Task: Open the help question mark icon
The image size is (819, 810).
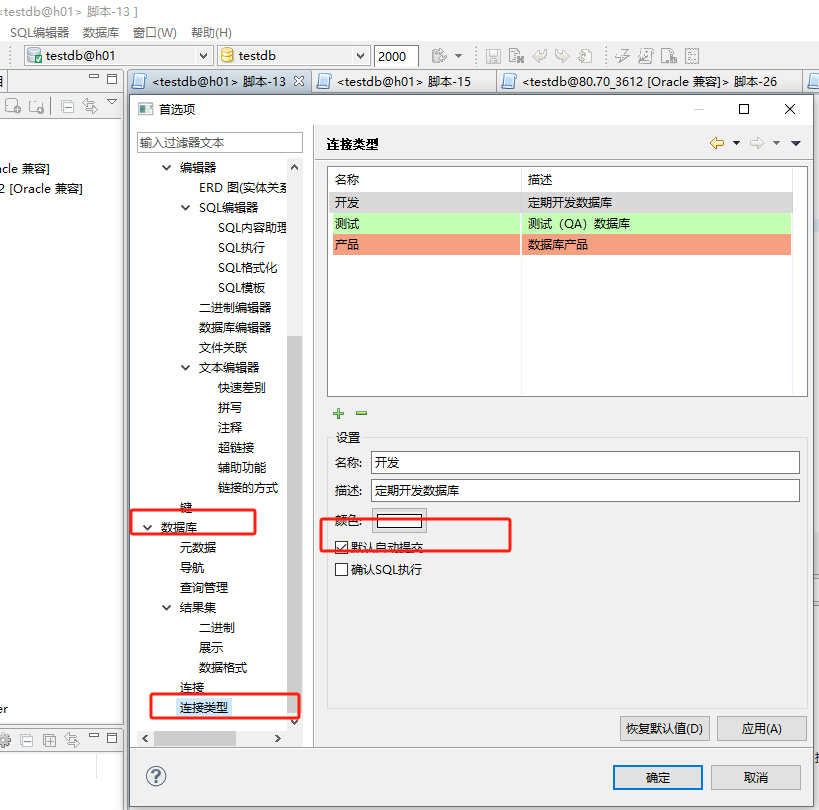Action: click(x=156, y=776)
